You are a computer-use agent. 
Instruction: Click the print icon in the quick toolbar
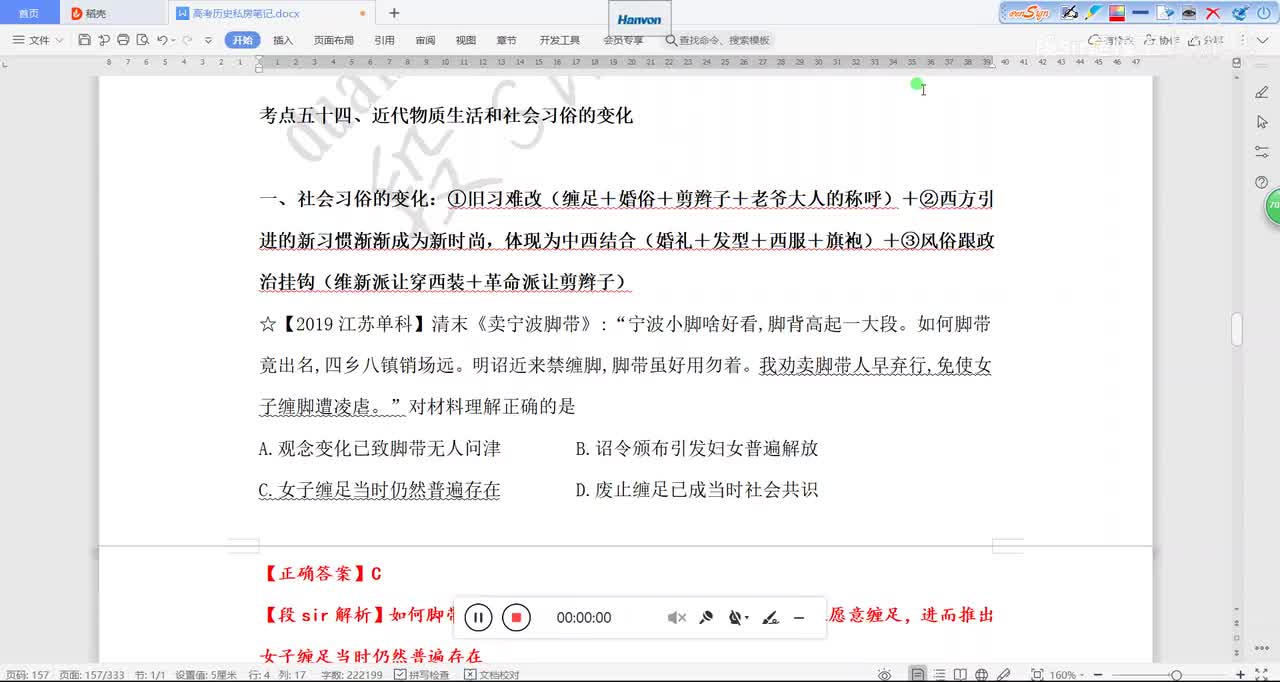(123, 40)
